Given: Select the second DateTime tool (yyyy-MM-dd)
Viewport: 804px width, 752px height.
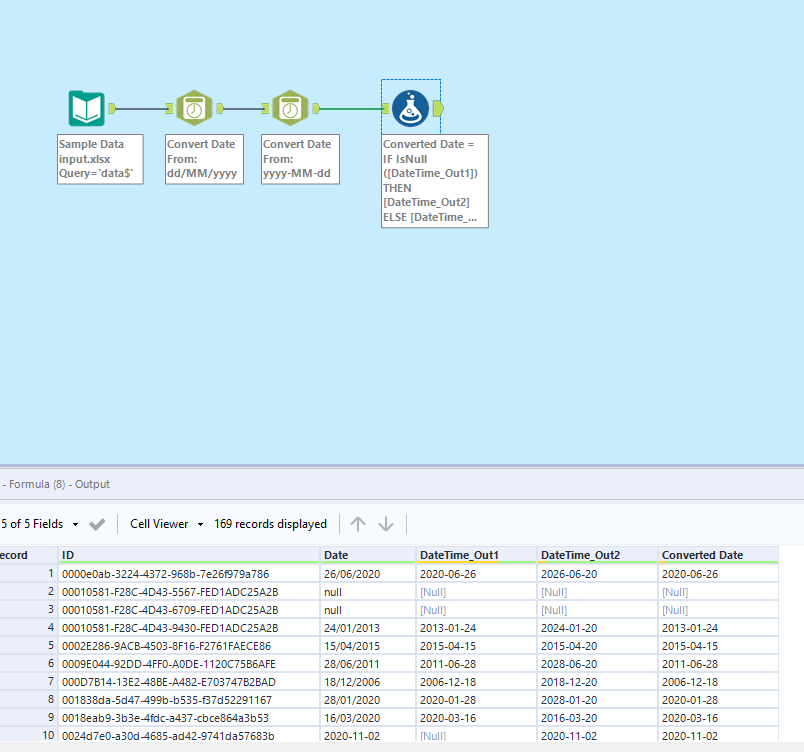Looking at the screenshot, I should (x=290, y=108).
